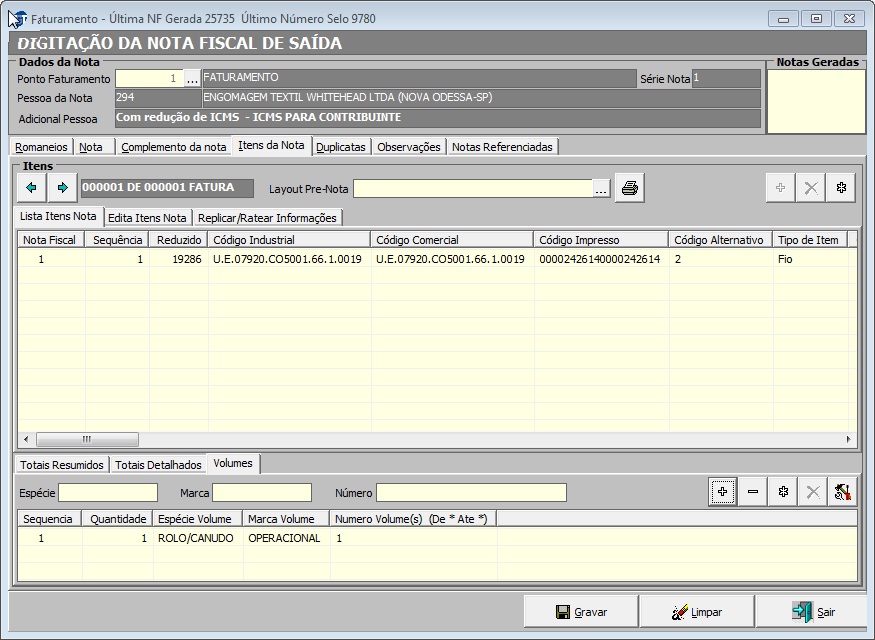This screenshot has width=875, height=640.
Task: Add a volume with the plus button
Action: [722, 491]
